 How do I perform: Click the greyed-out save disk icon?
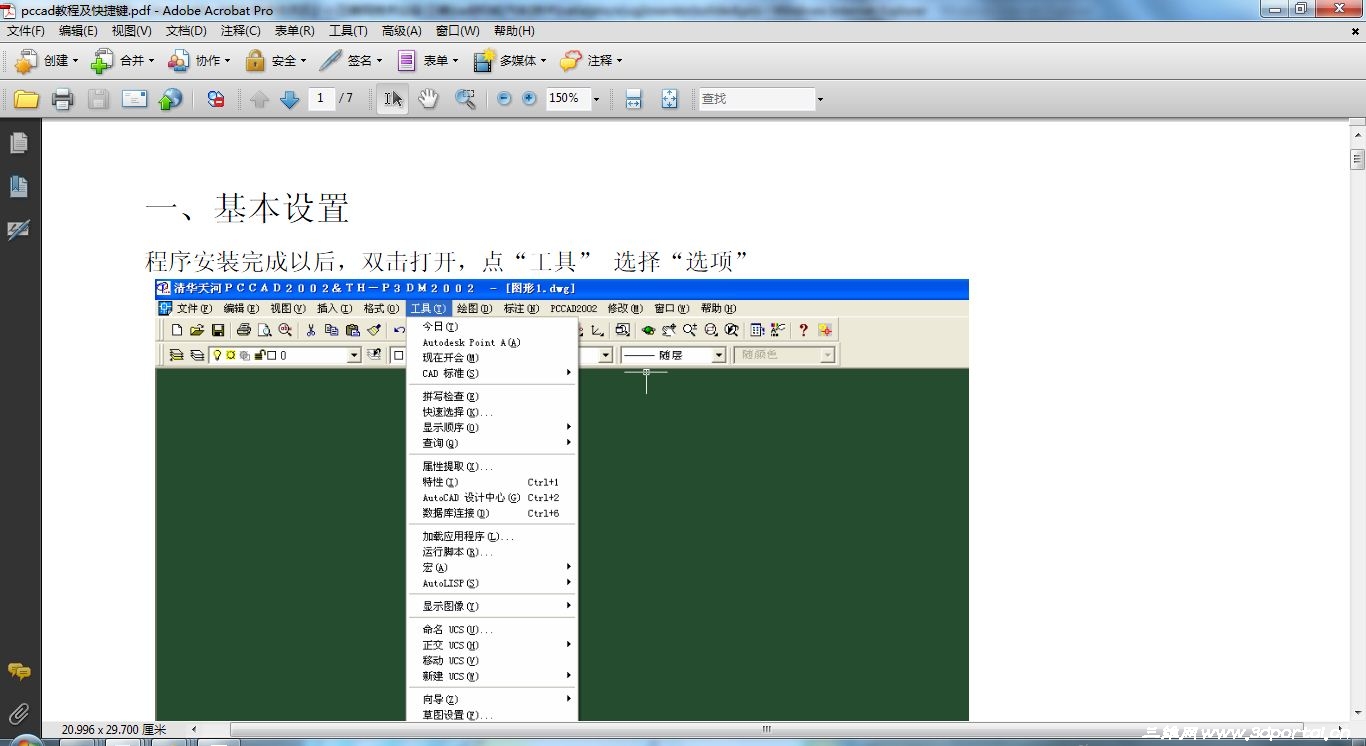(98, 99)
